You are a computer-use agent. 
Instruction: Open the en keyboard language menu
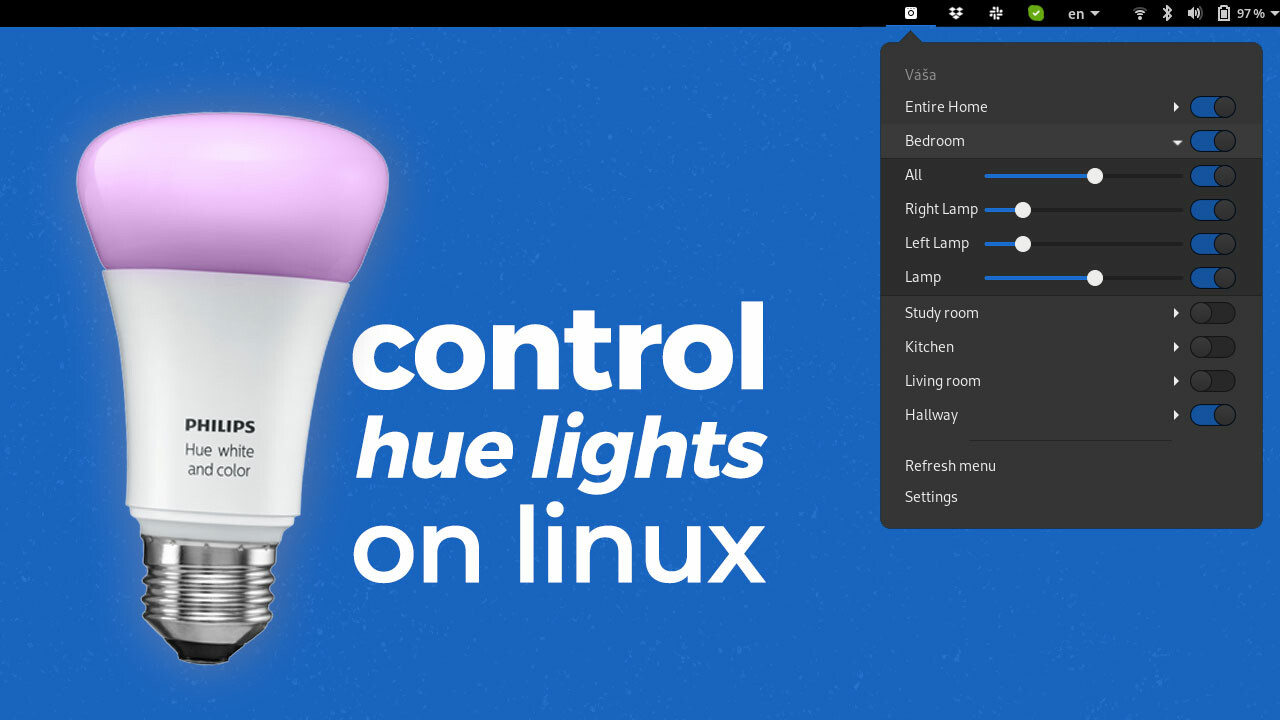point(1084,13)
